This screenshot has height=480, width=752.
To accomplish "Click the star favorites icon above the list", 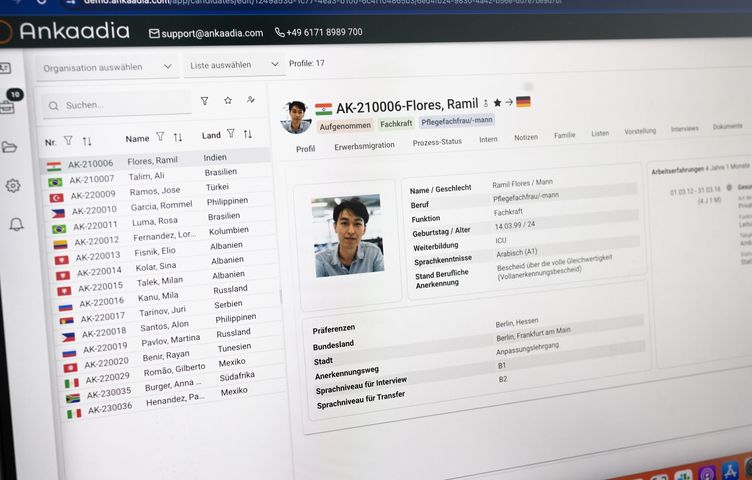I will [x=228, y=101].
